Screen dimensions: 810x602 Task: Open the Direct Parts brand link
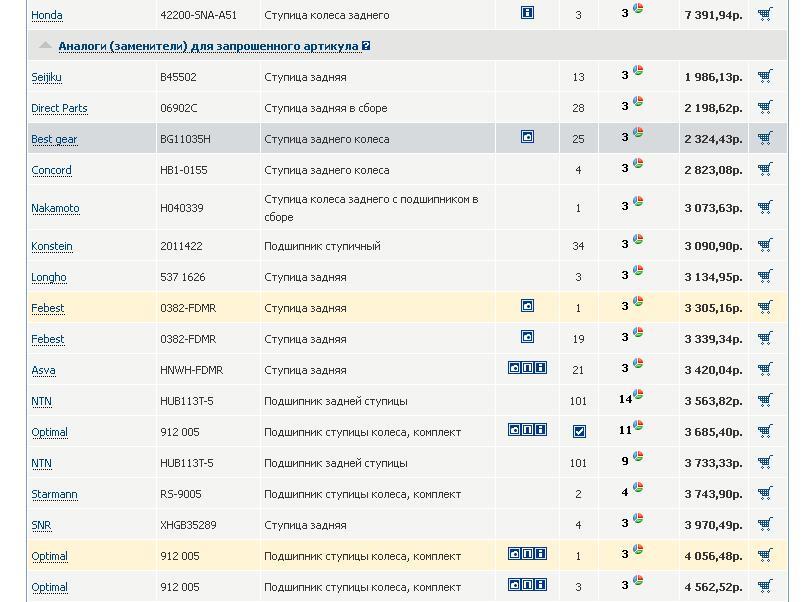(59, 109)
